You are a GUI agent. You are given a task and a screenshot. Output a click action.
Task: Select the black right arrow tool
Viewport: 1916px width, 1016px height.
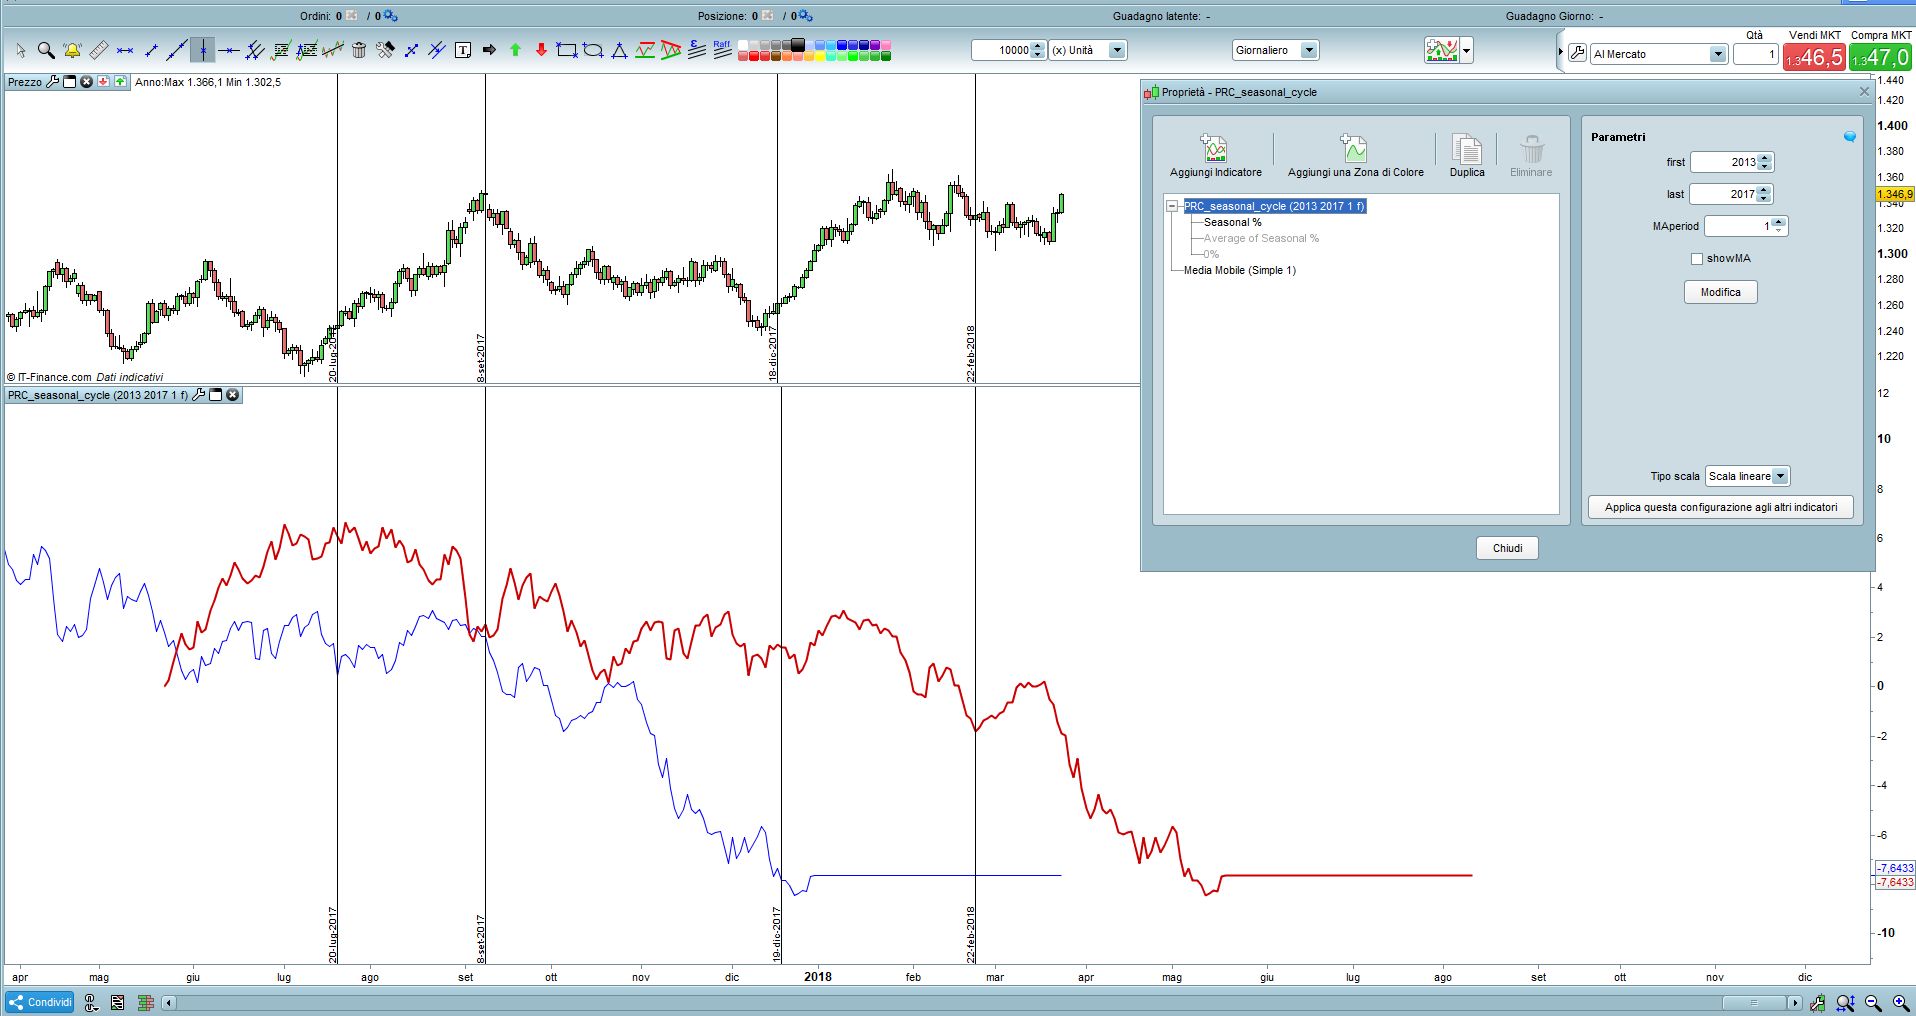pos(489,50)
